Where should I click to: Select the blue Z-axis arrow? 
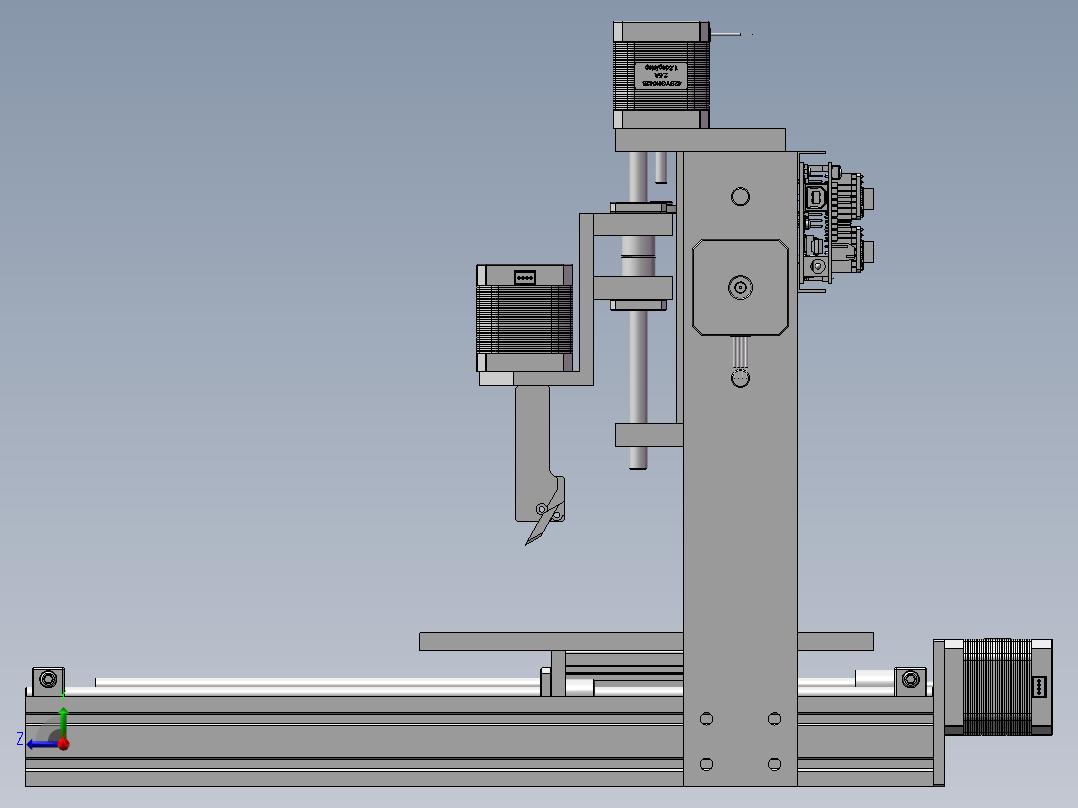click(x=40, y=743)
